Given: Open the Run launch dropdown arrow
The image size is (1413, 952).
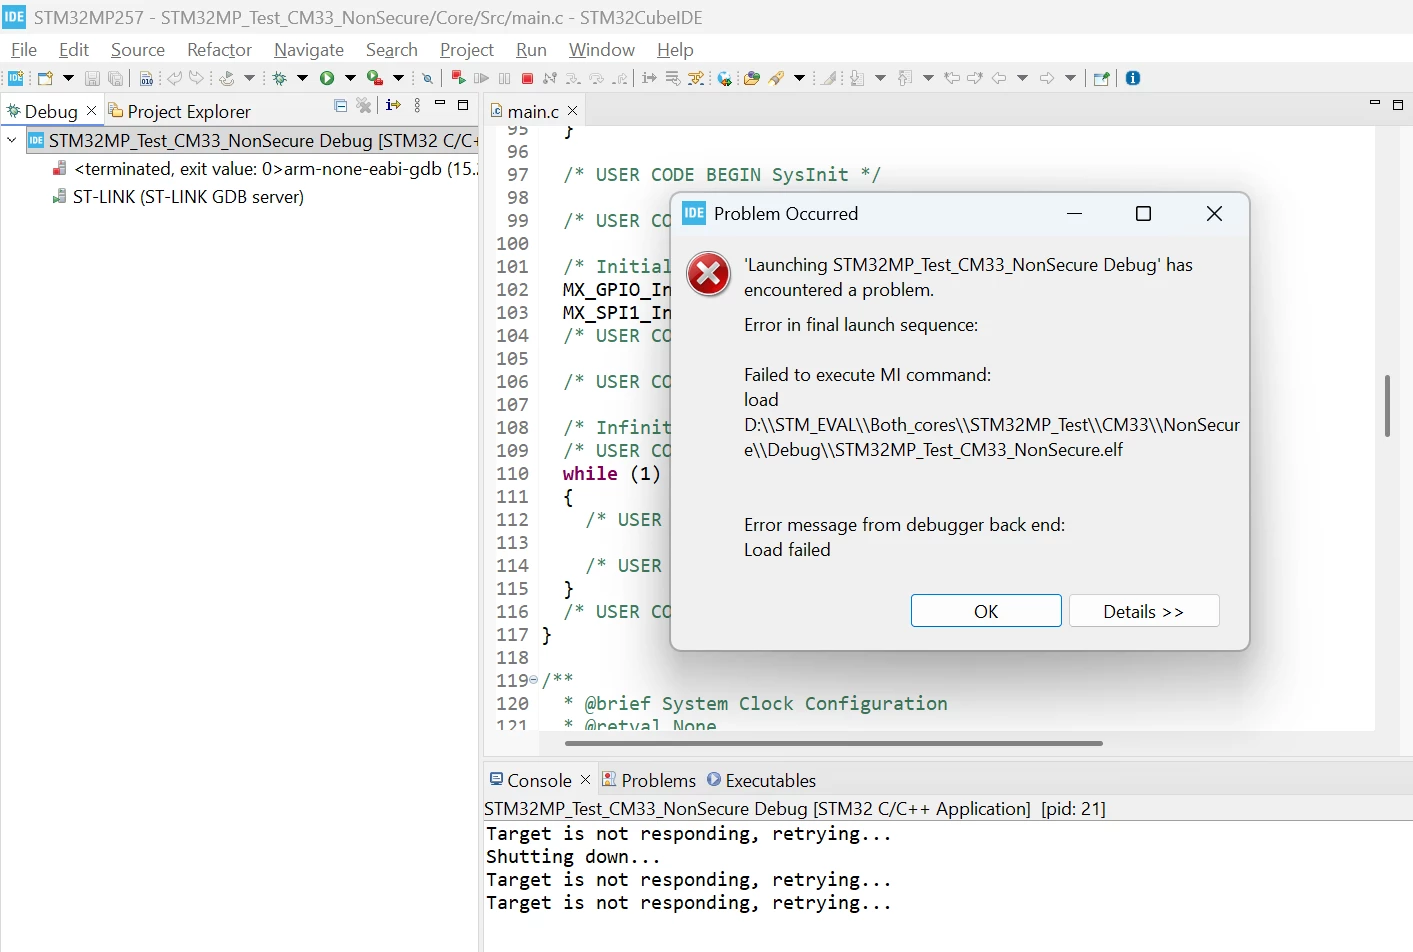Looking at the screenshot, I should (350, 78).
